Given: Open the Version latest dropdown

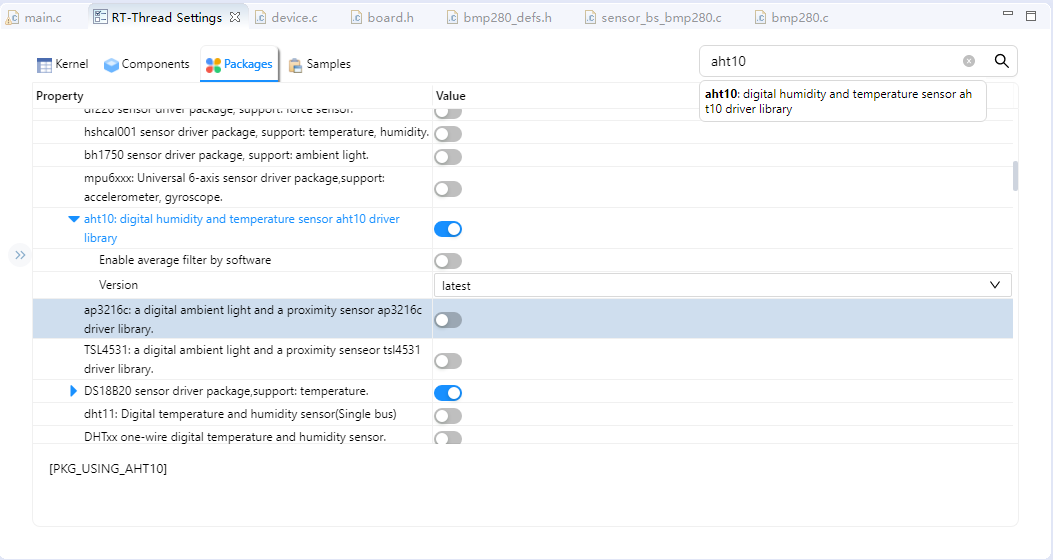Looking at the screenshot, I should pyautogui.click(x=723, y=285).
